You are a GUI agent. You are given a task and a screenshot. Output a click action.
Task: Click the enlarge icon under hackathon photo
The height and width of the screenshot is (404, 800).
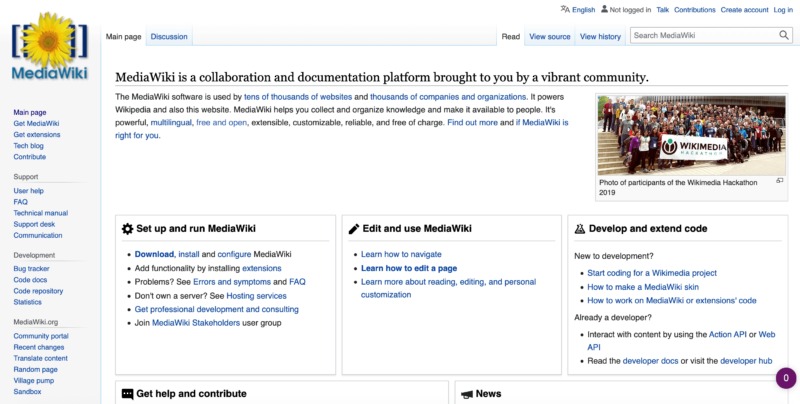point(780,181)
